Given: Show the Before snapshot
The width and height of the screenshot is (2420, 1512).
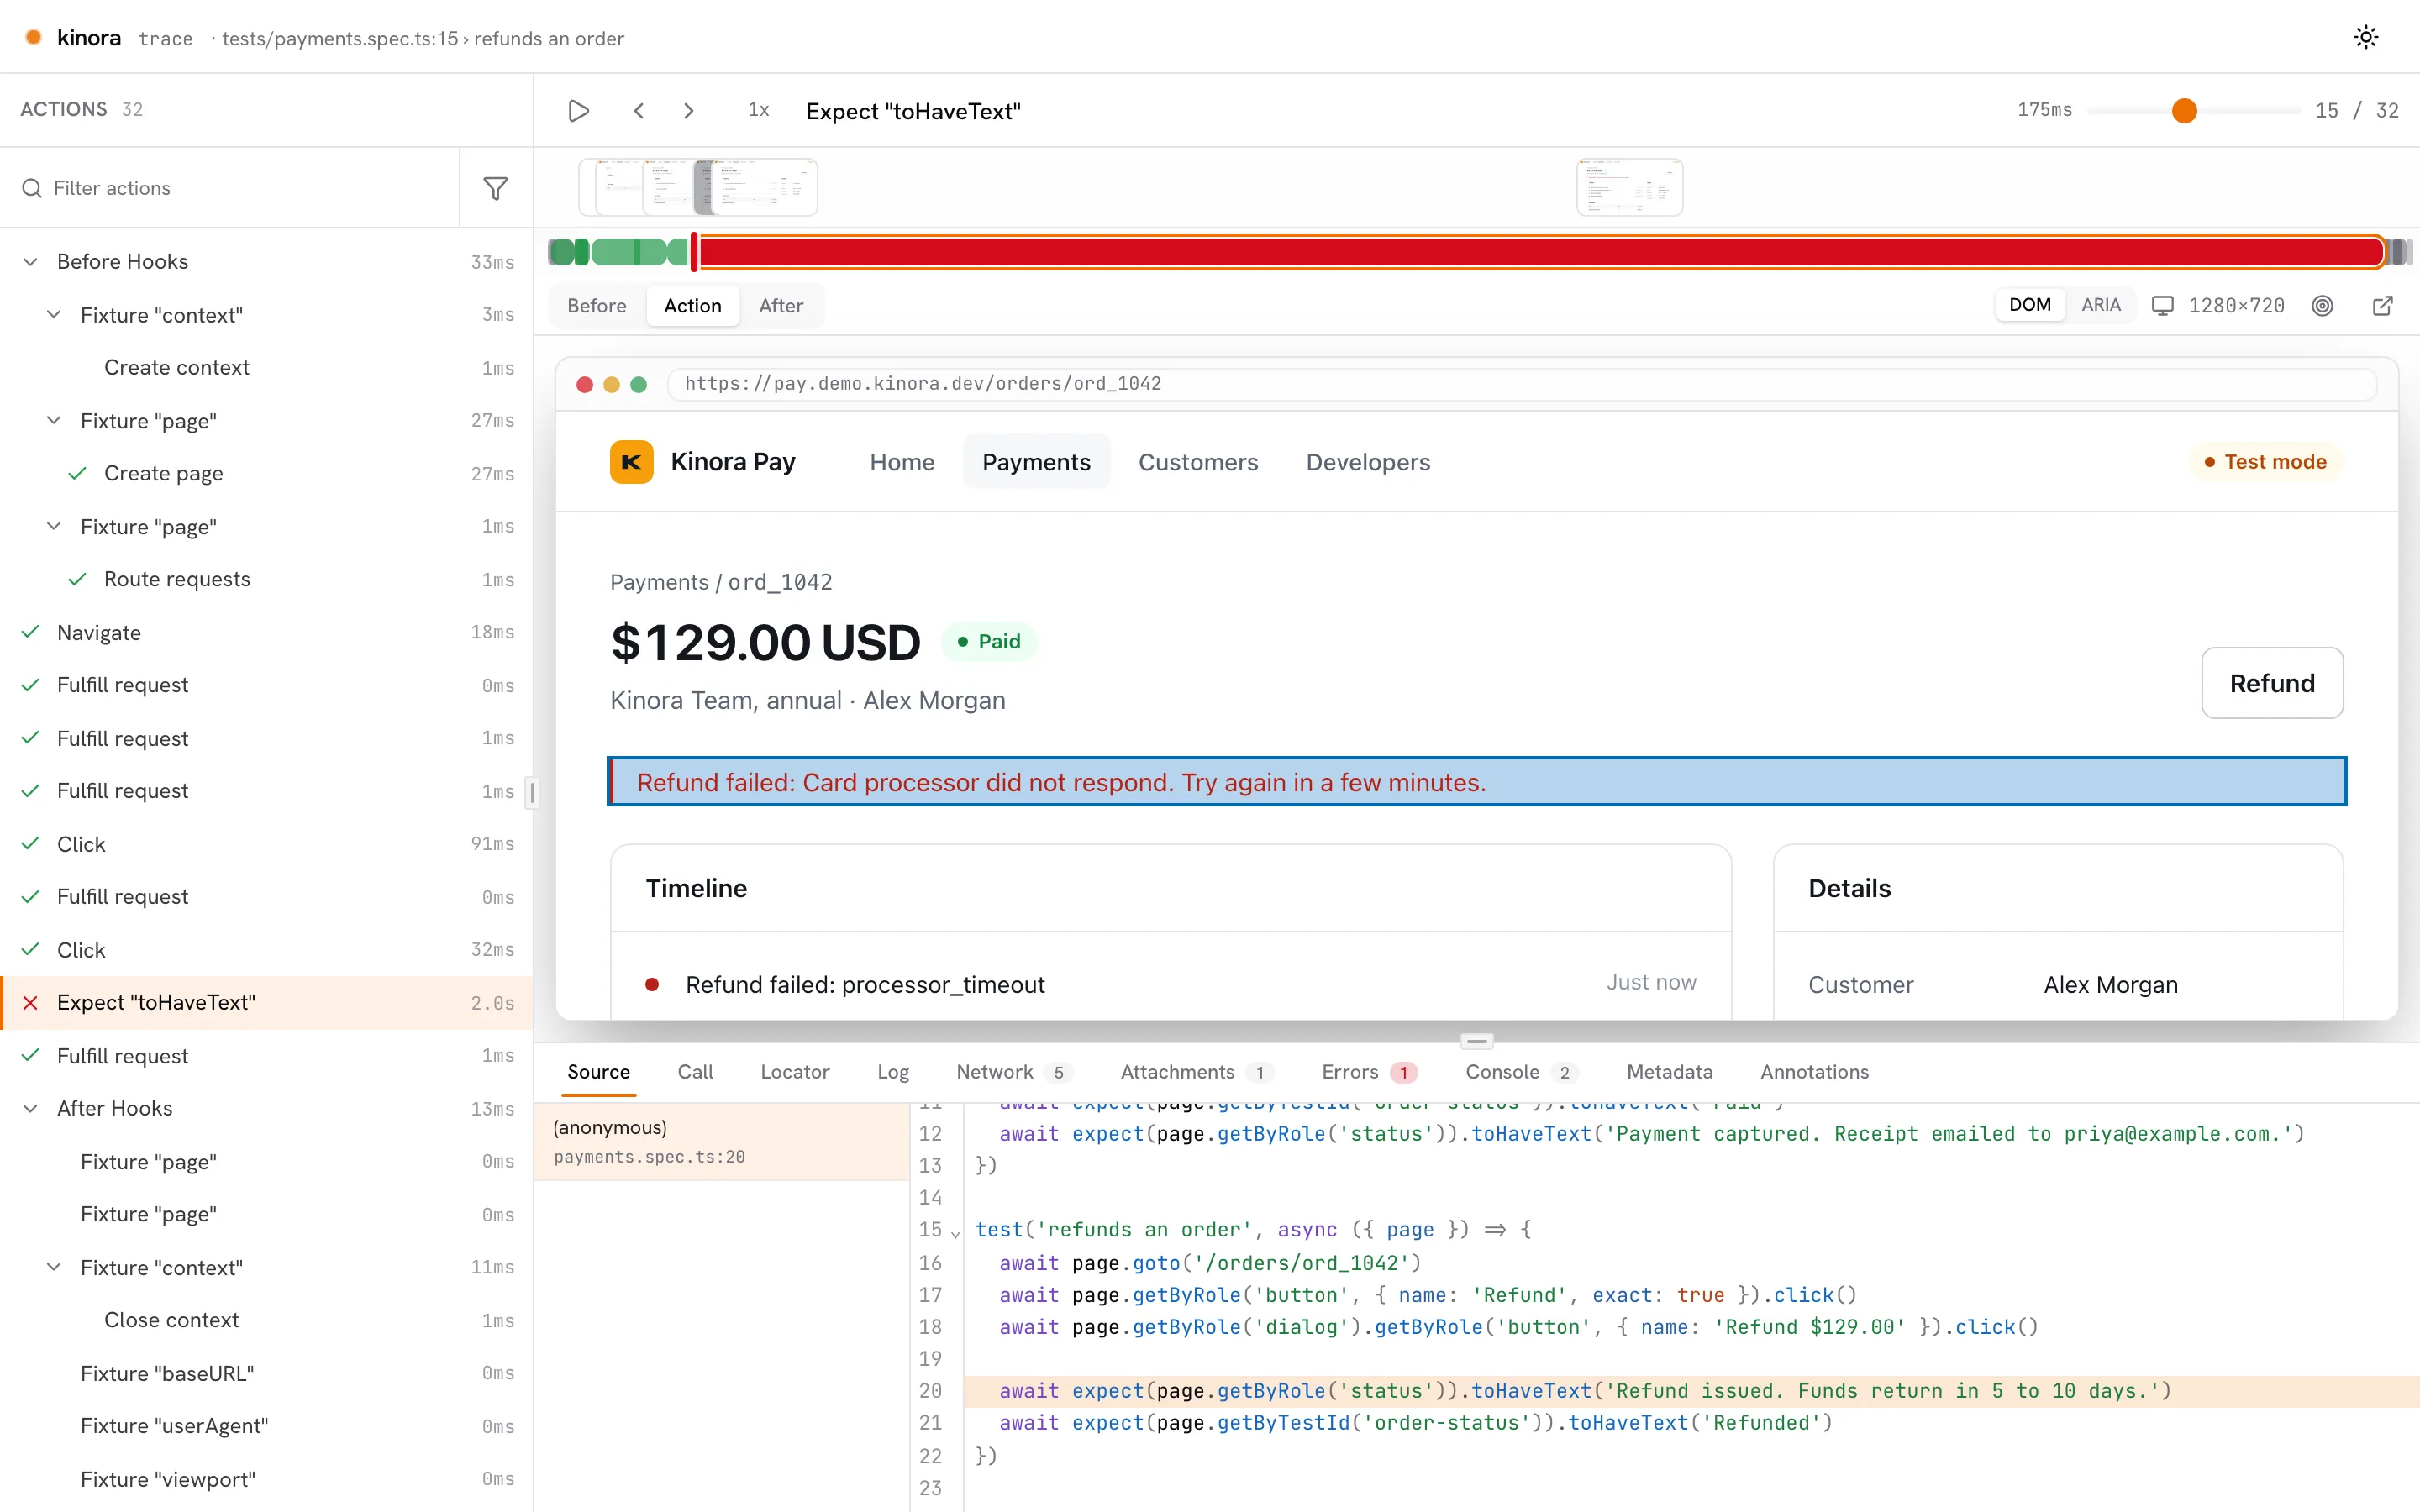Looking at the screenshot, I should (x=597, y=306).
